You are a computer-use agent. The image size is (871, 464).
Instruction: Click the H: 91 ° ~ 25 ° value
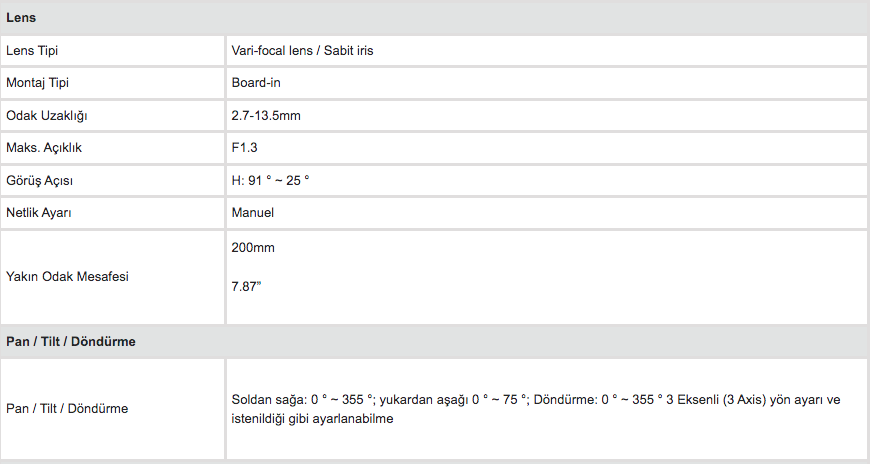pos(270,181)
